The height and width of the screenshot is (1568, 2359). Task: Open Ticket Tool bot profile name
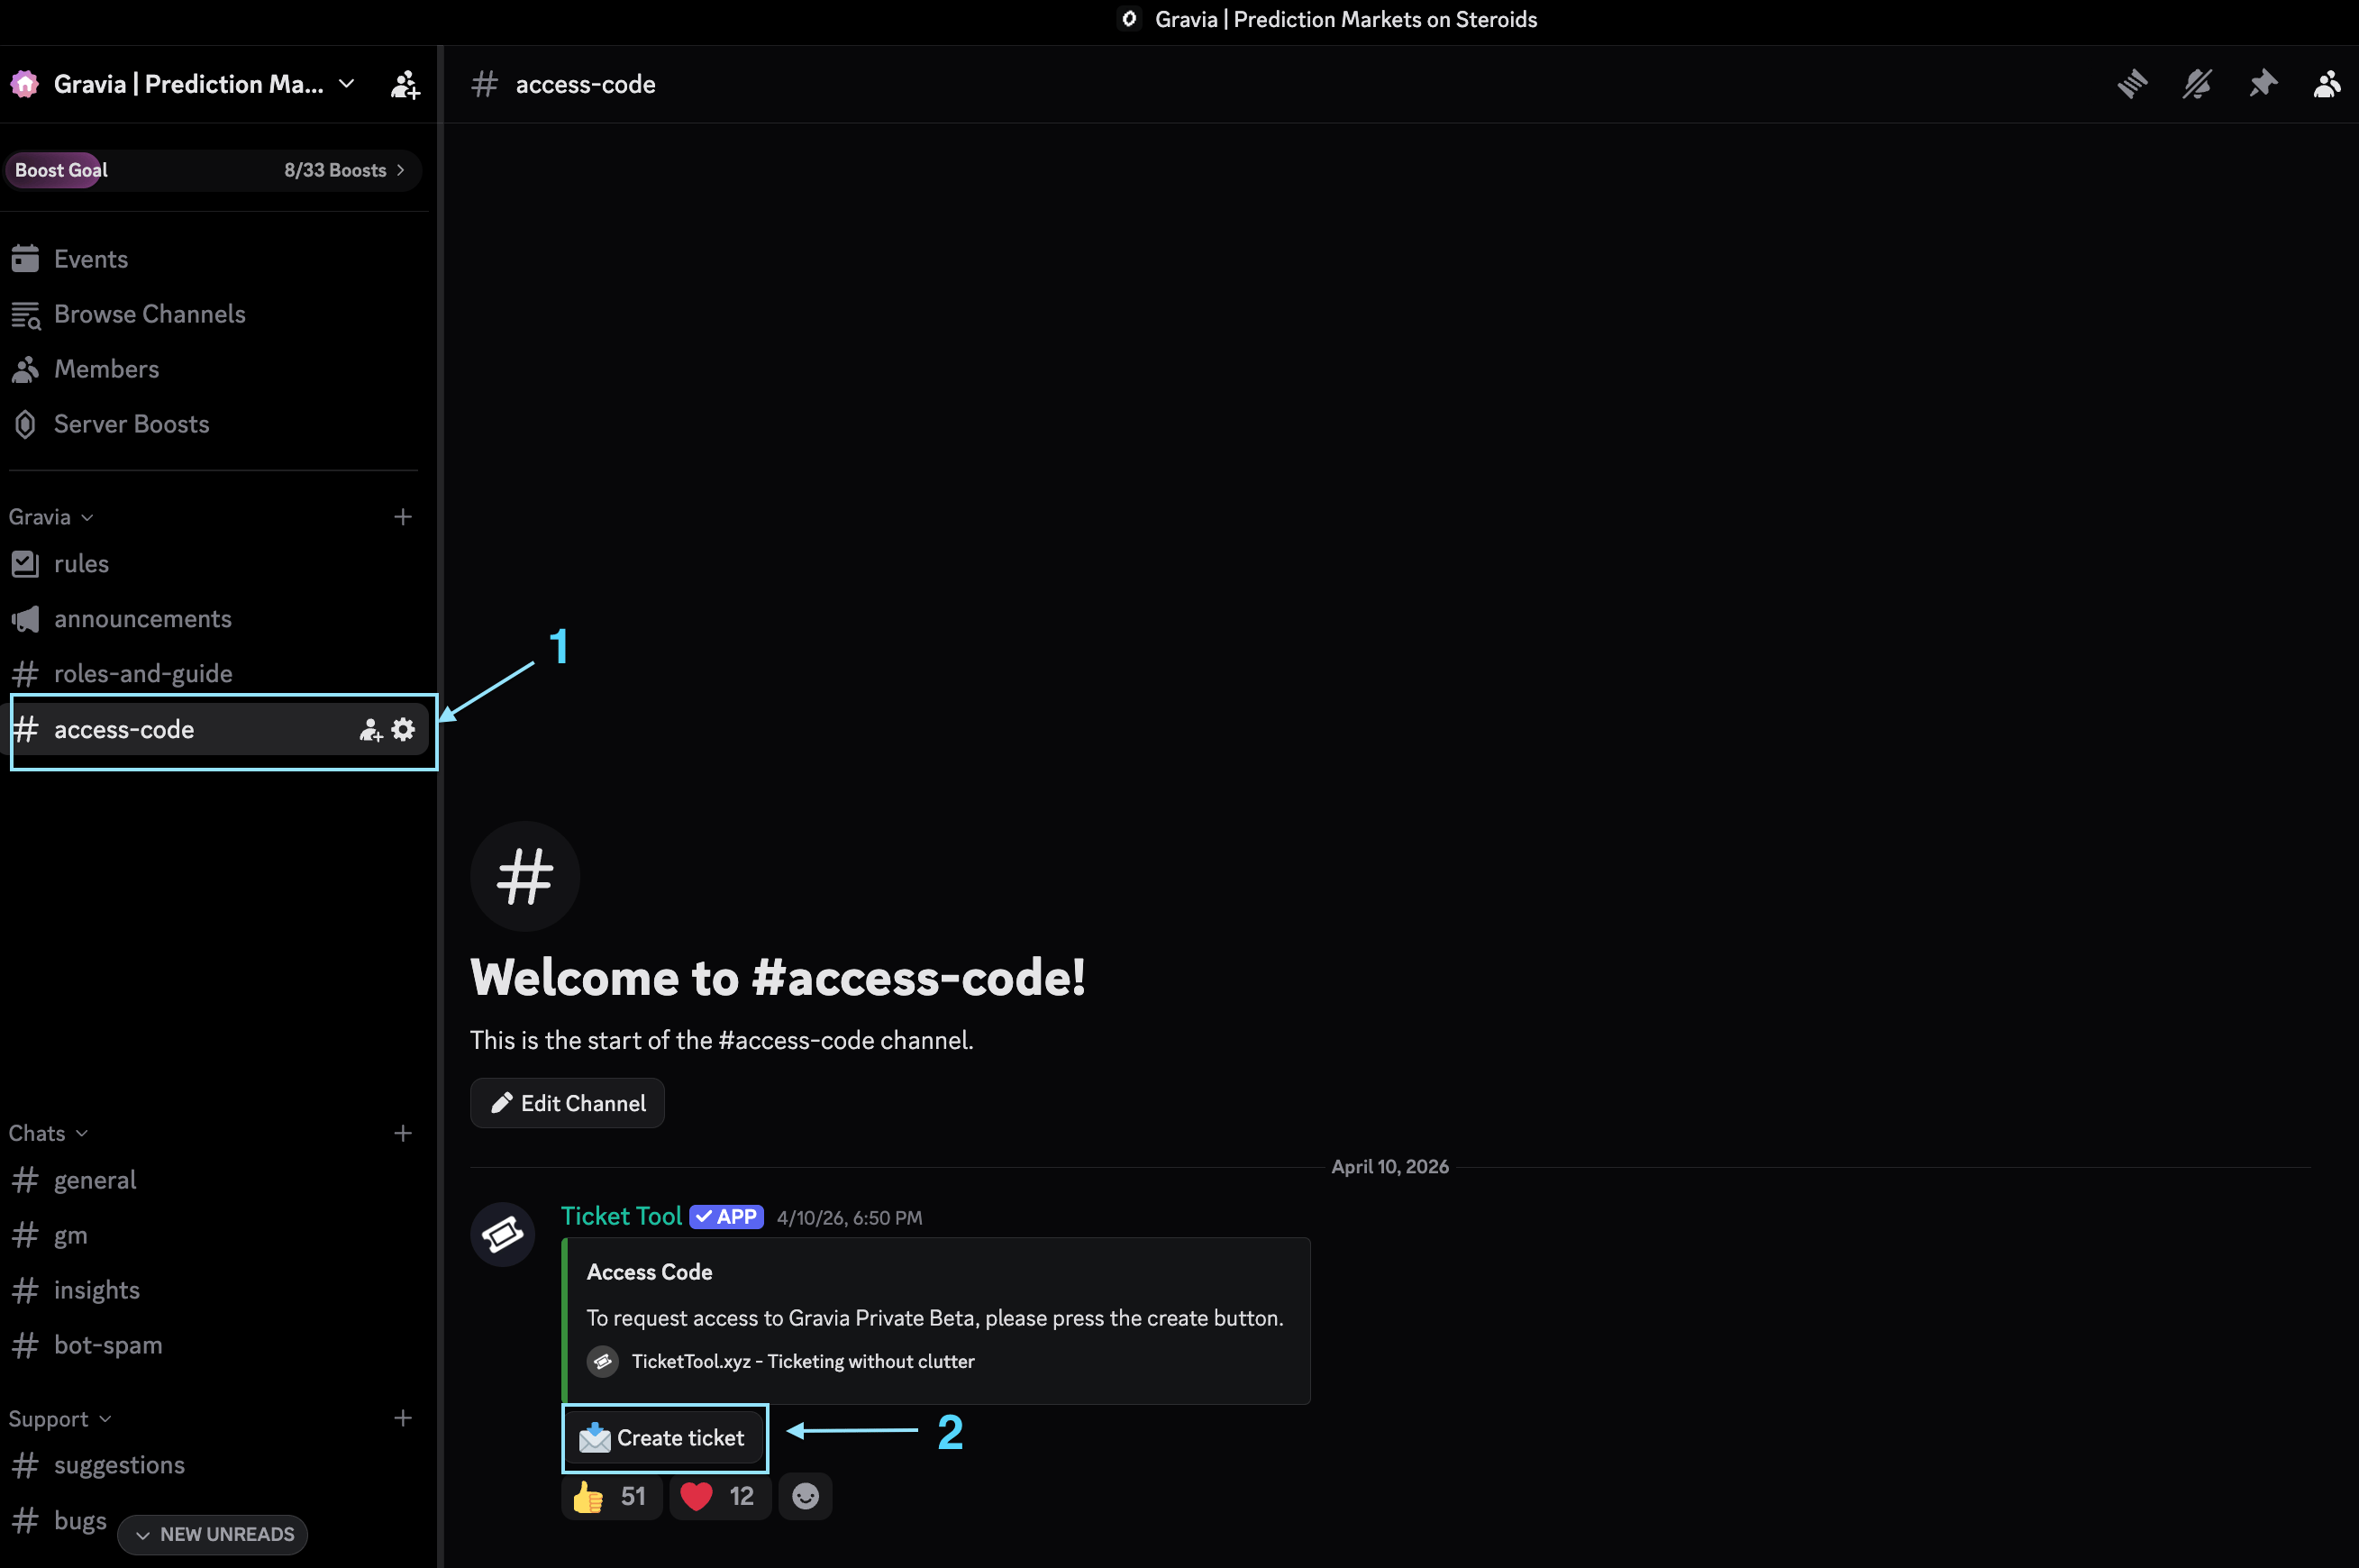[621, 1216]
